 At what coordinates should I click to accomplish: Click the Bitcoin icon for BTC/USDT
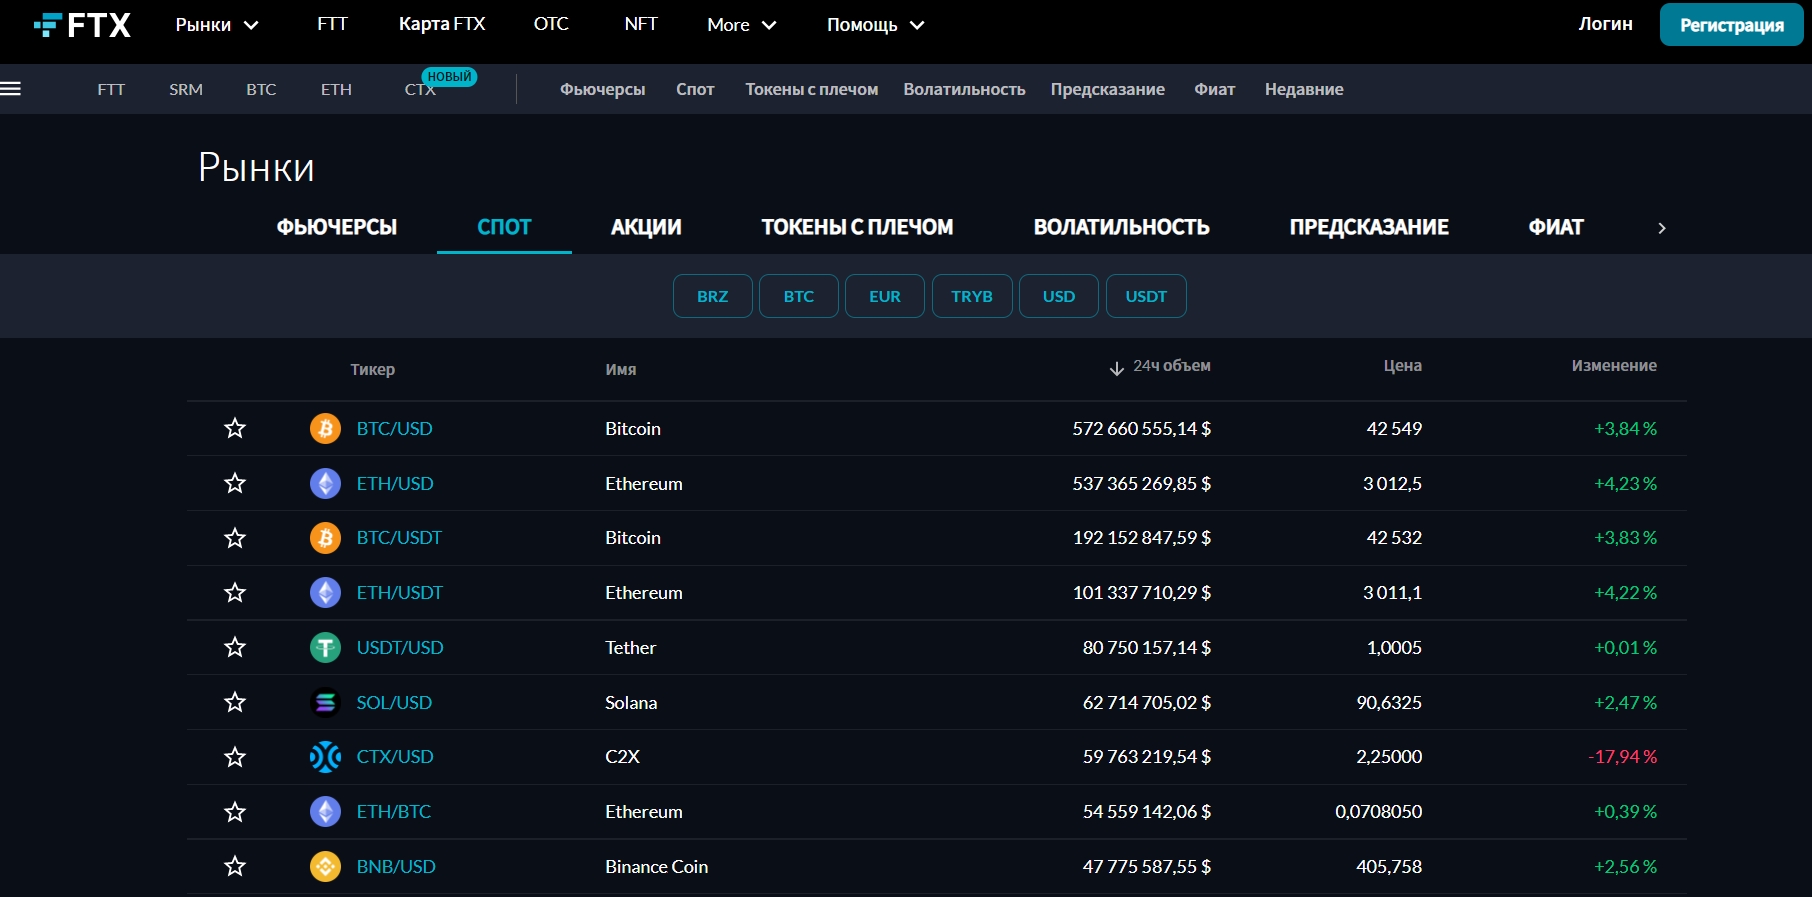pyautogui.click(x=325, y=538)
